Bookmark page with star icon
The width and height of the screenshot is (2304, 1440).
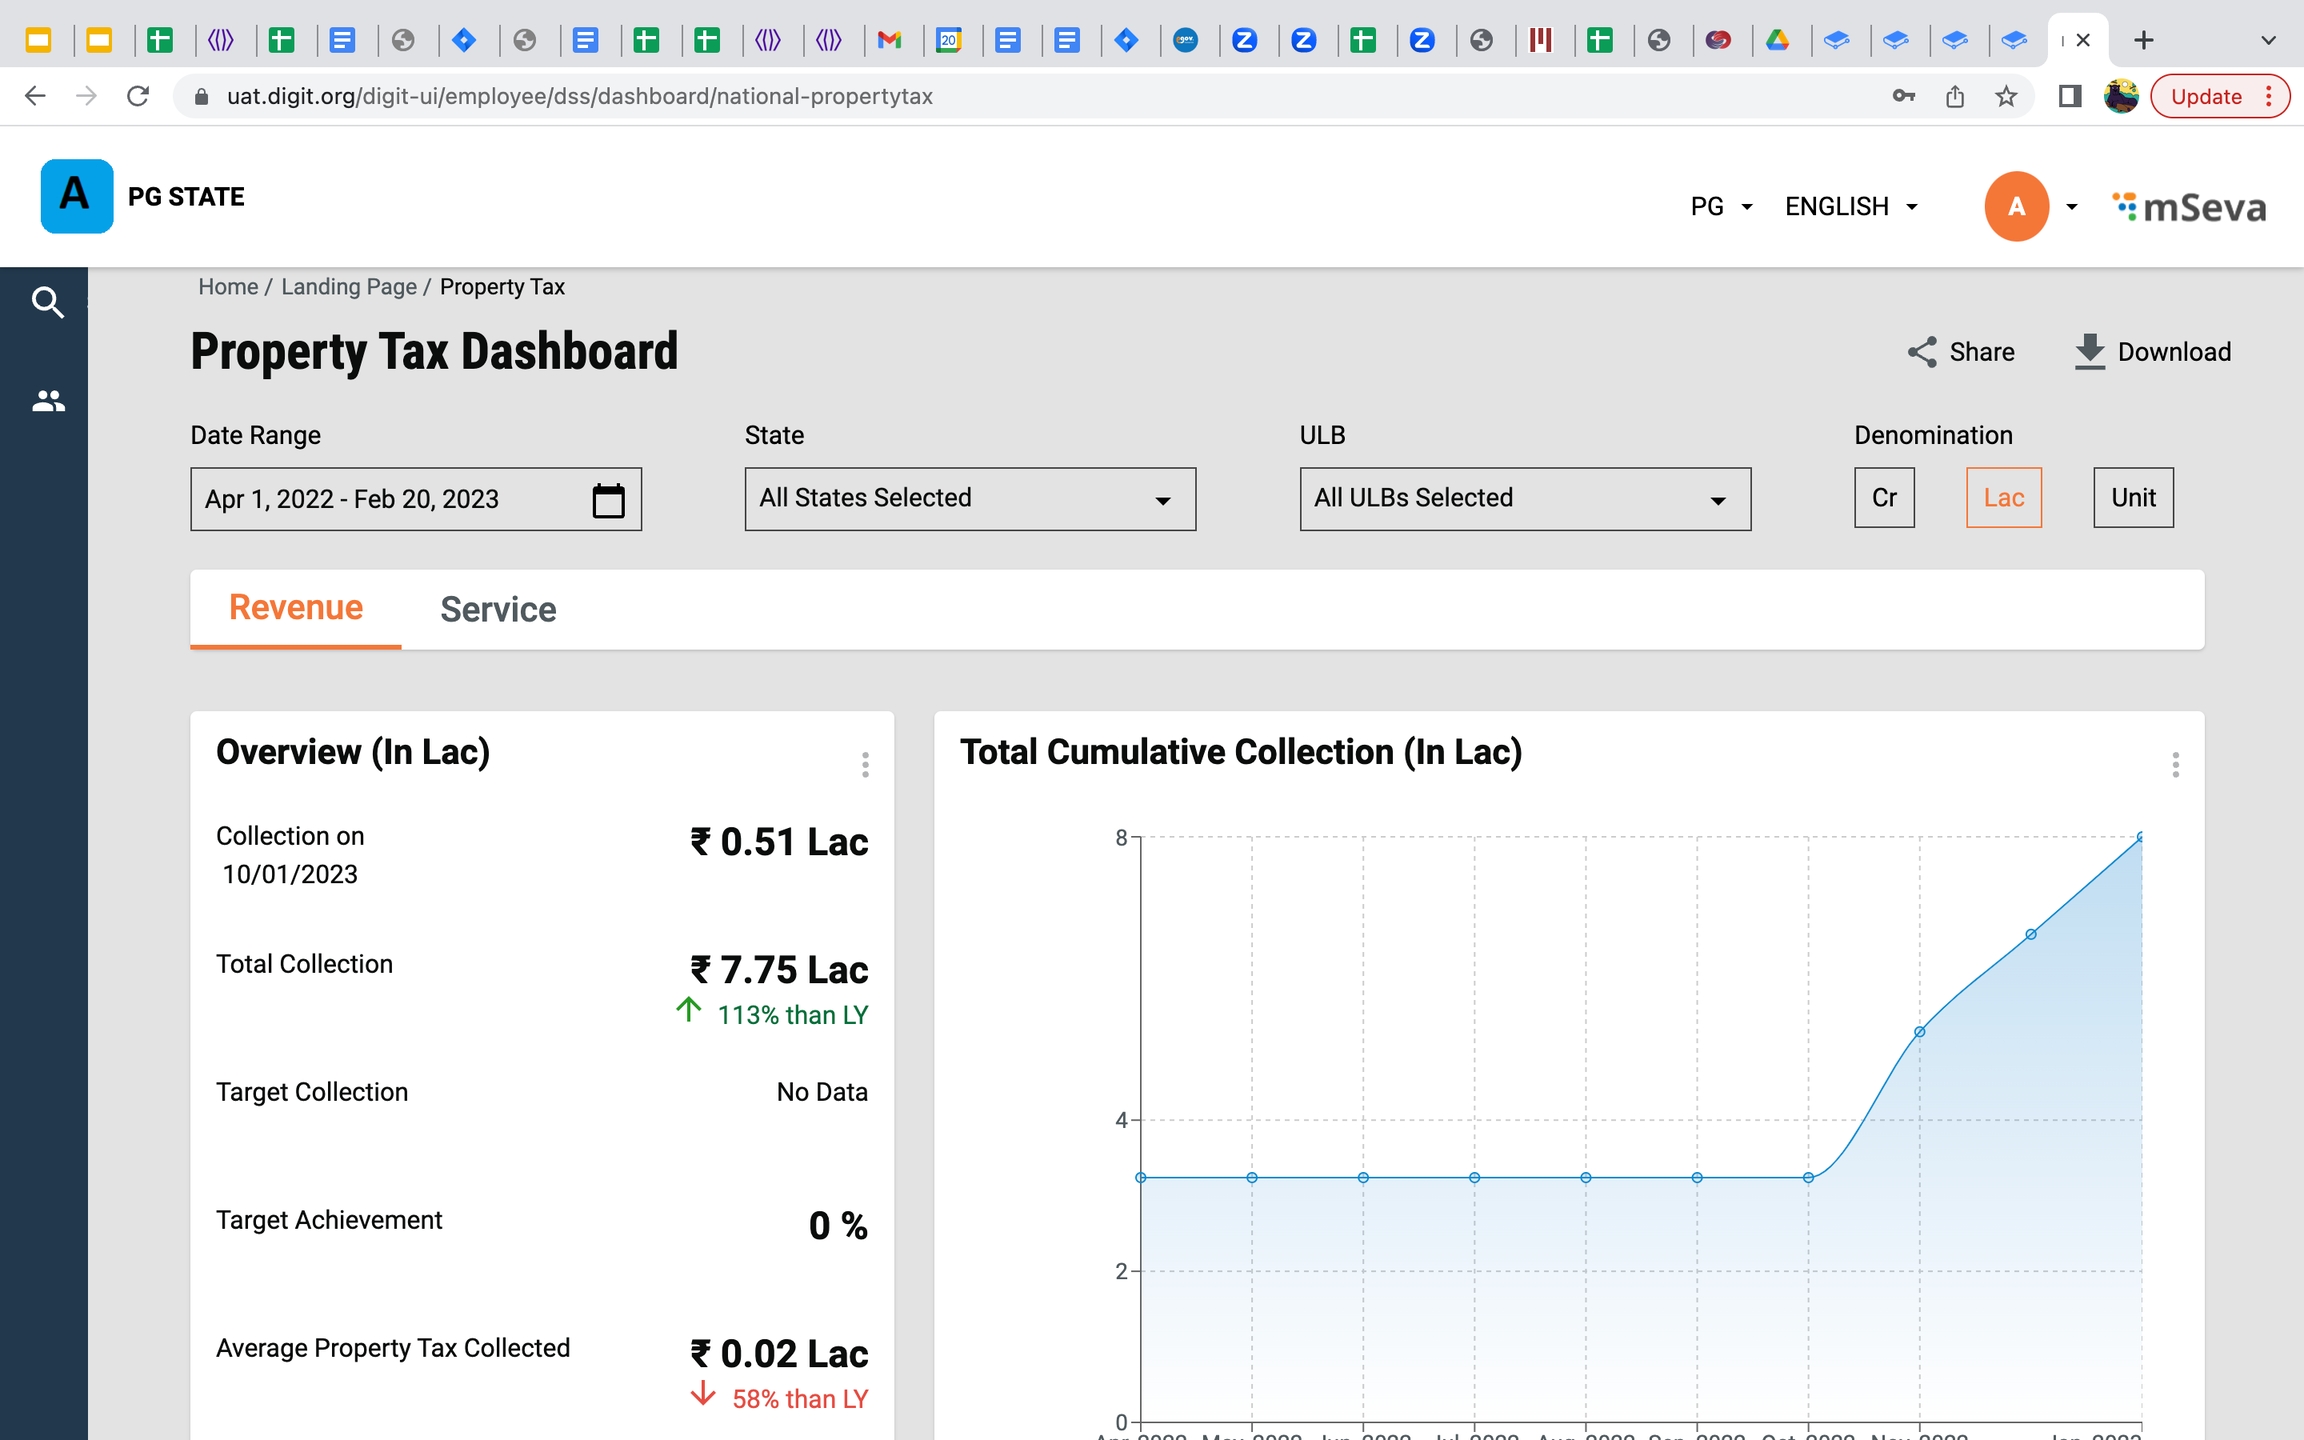pos(2006,97)
